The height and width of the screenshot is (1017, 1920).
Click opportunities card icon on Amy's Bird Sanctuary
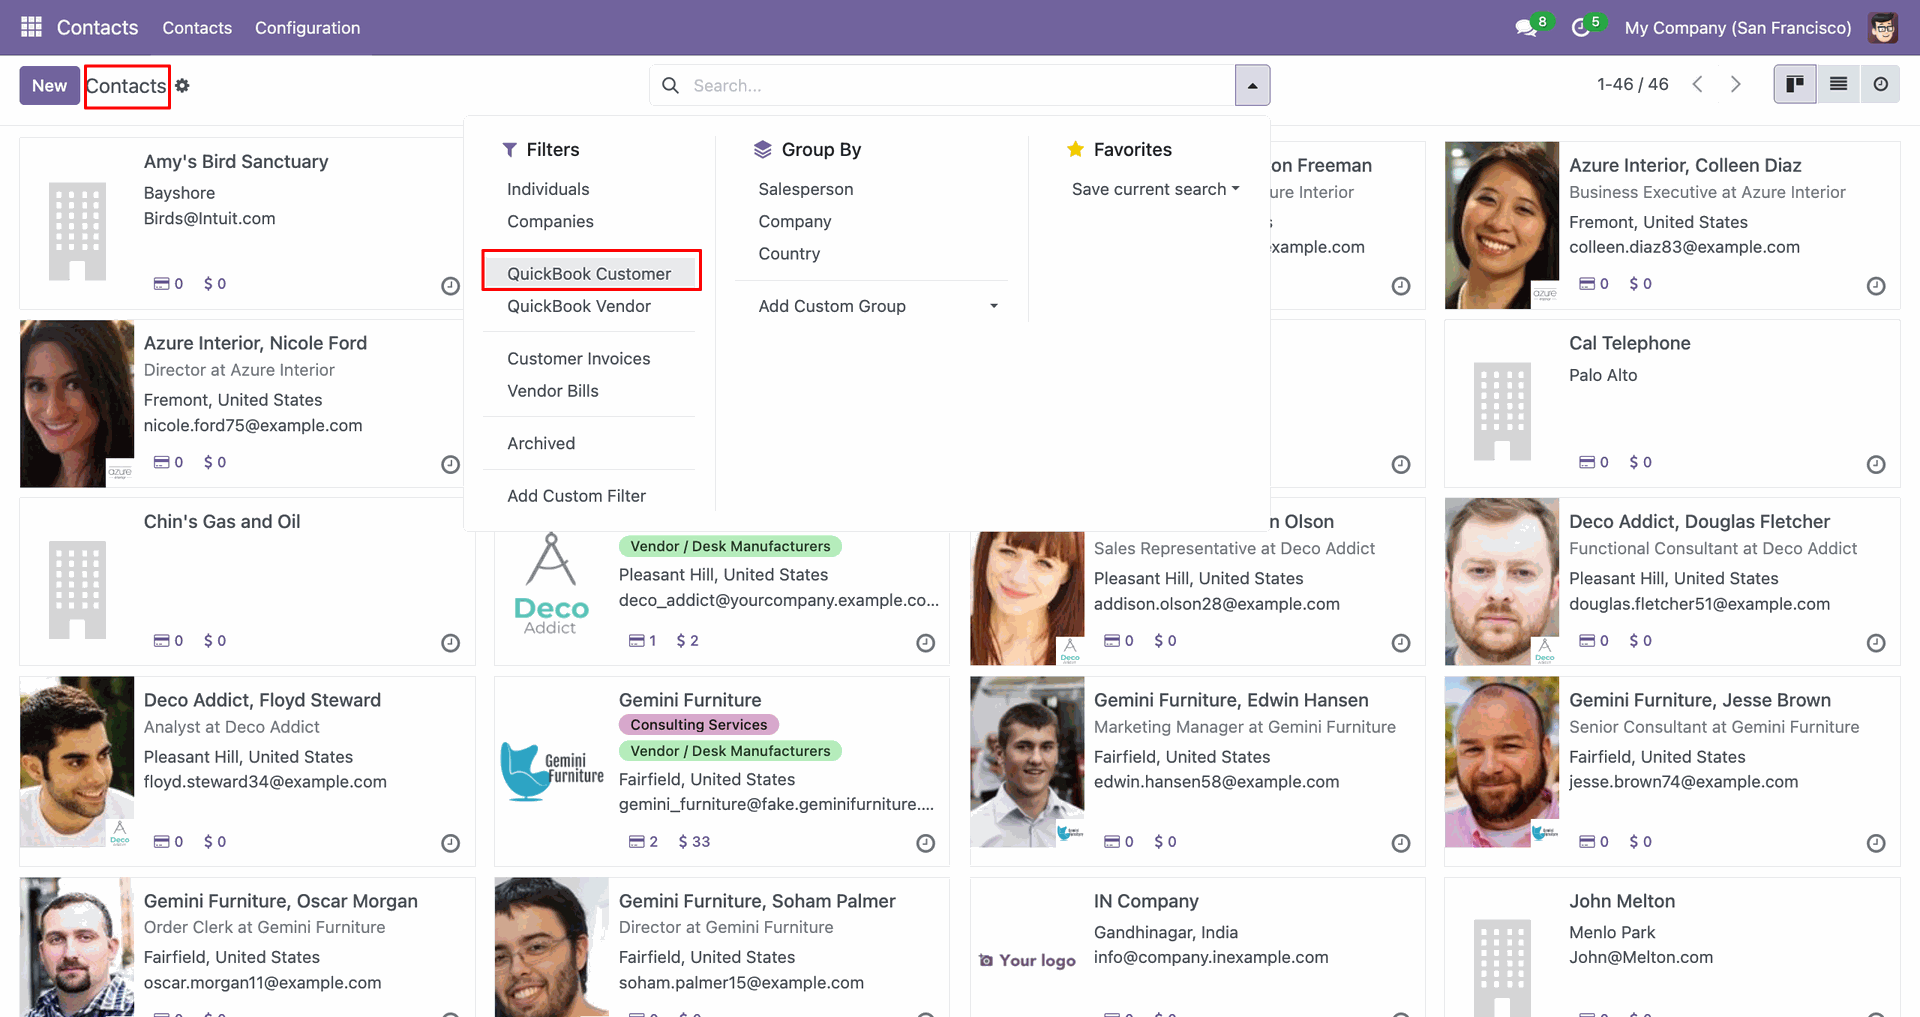coord(161,284)
